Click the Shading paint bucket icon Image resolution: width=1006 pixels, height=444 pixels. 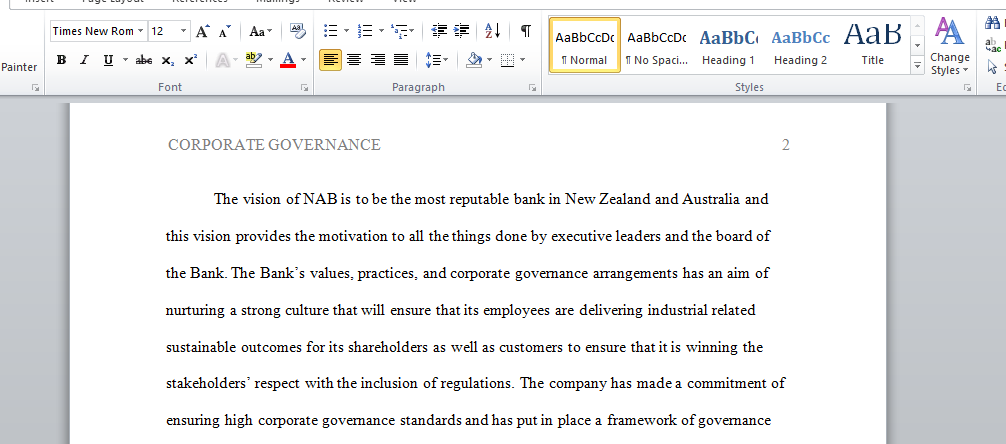pos(475,60)
